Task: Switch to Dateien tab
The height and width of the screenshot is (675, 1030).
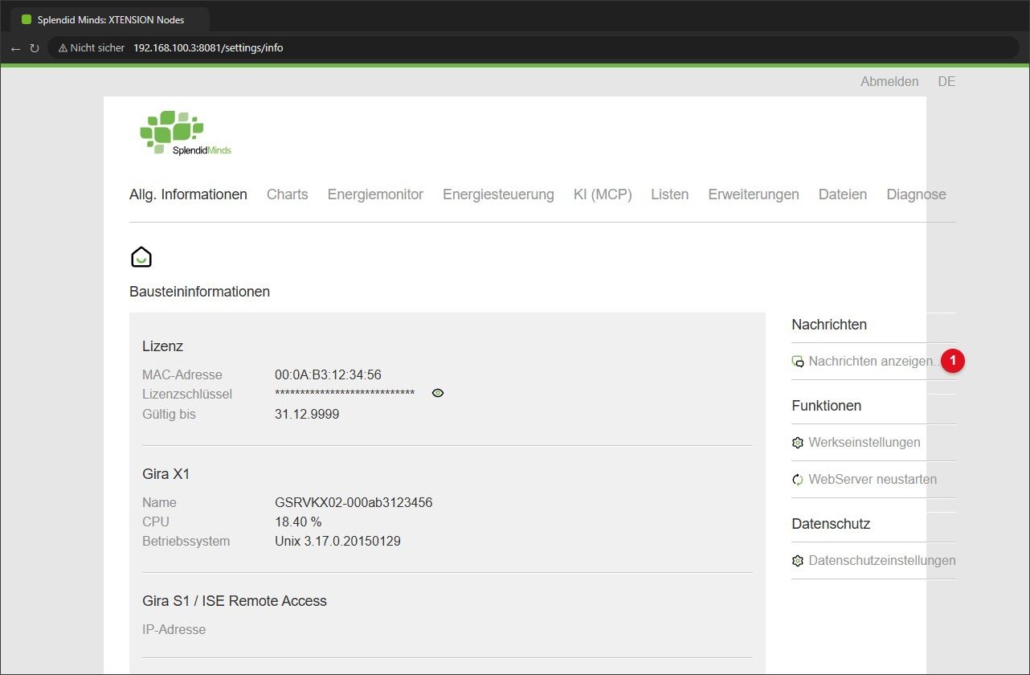Action: tap(842, 194)
